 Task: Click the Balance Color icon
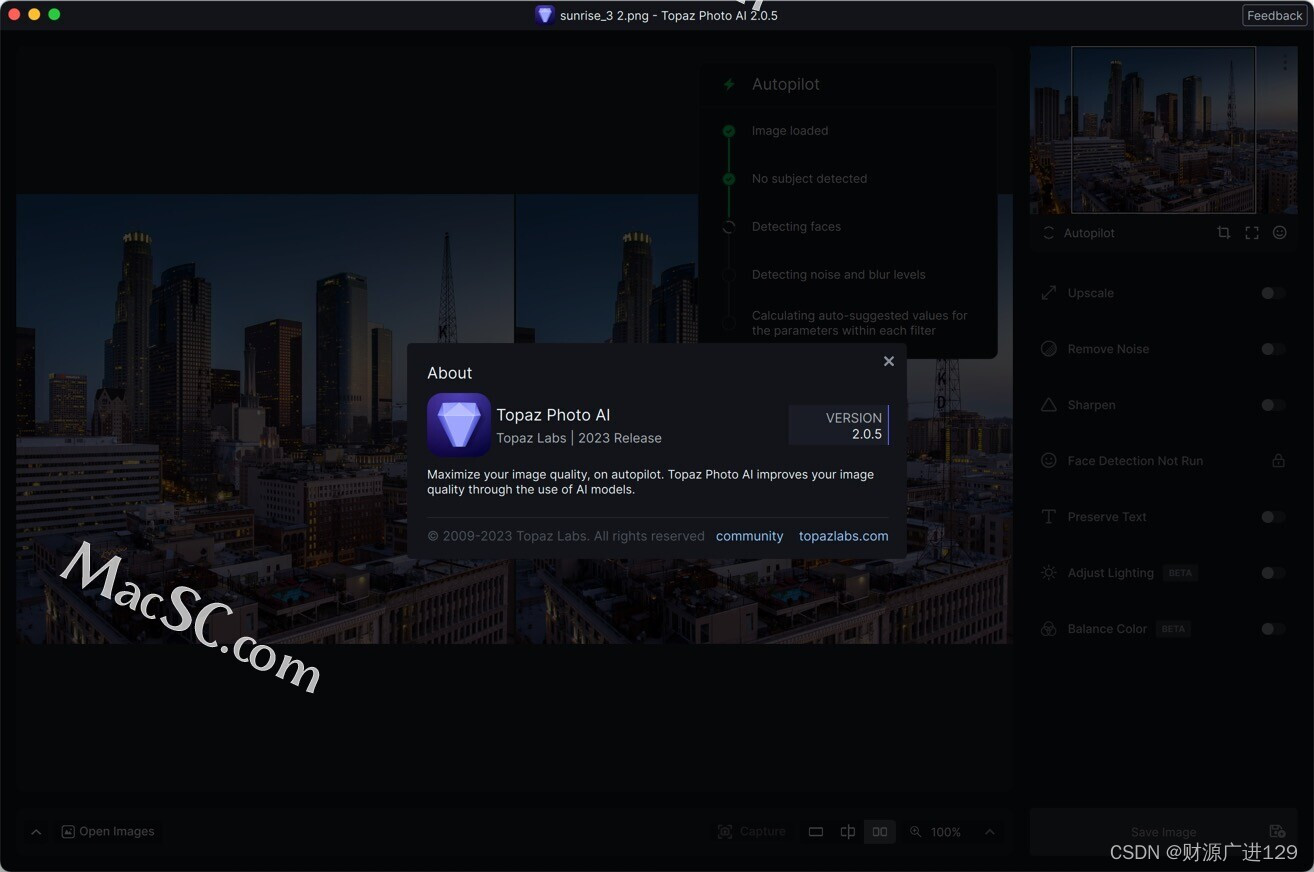pyautogui.click(x=1049, y=629)
